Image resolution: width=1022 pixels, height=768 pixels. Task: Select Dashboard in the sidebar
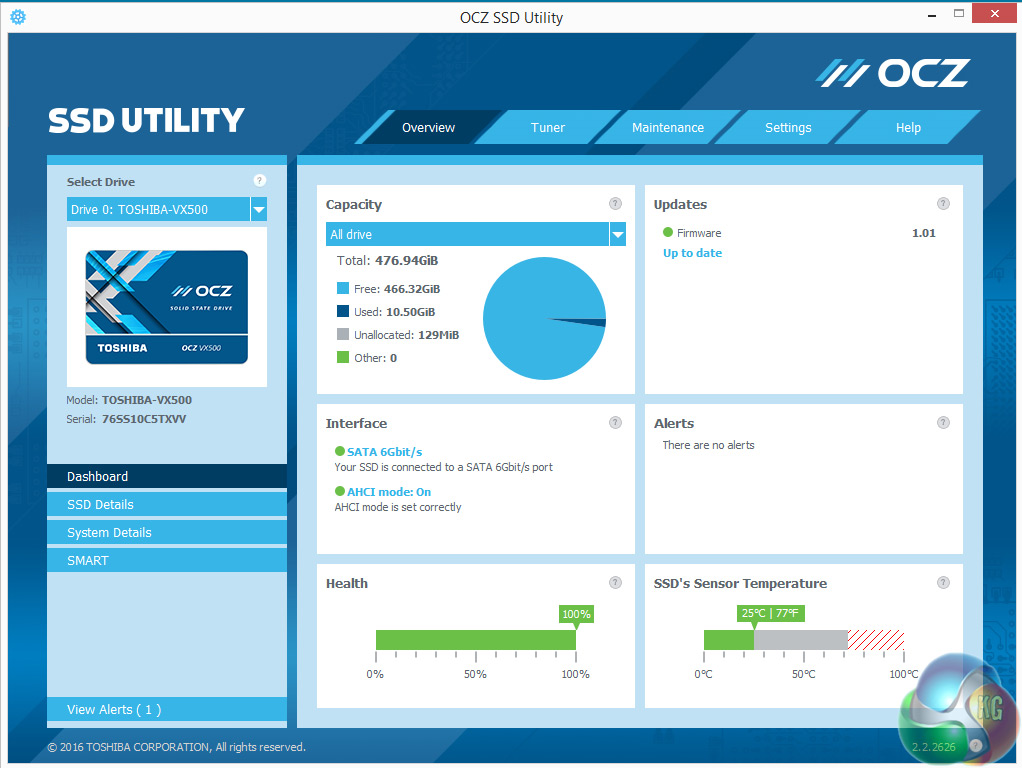click(x=167, y=477)
